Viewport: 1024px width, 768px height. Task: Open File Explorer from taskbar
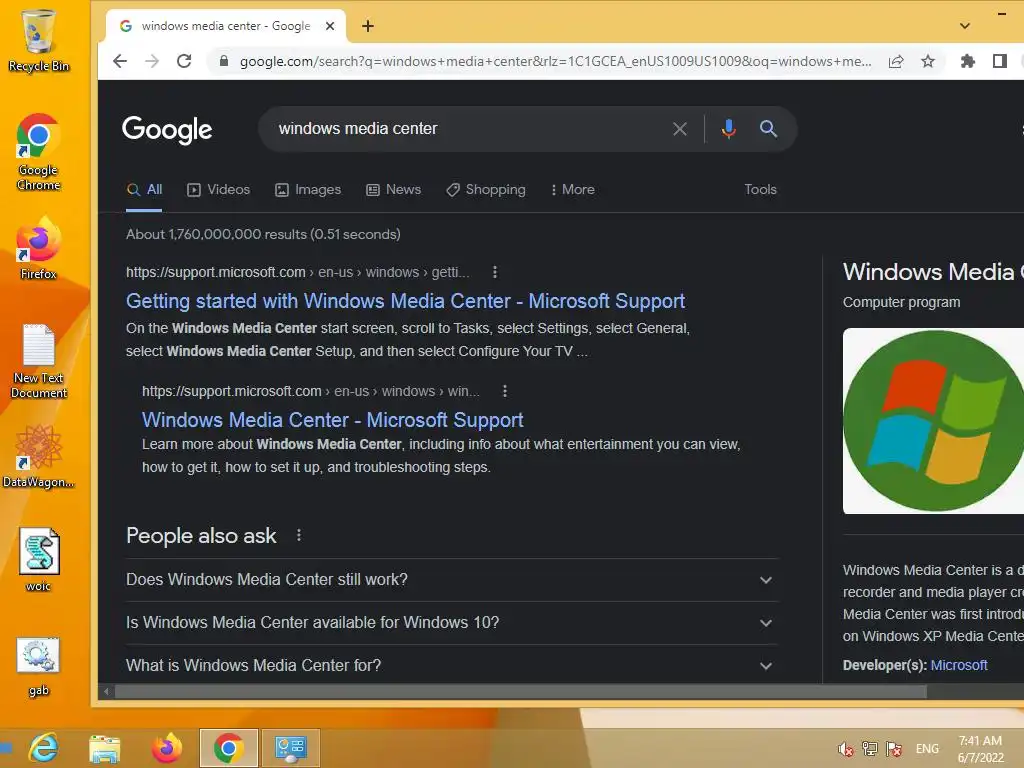coord(104,748)
